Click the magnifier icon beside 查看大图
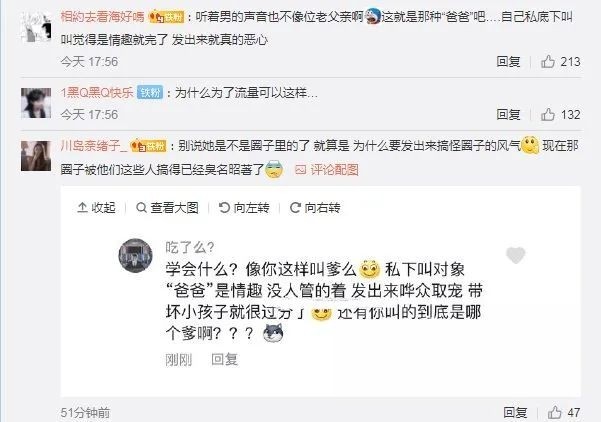601x422 pixels. (141, 208)
